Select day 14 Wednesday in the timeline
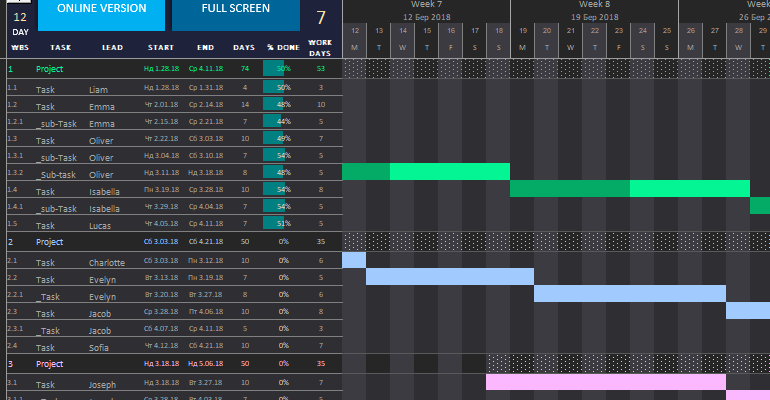The height and width of the screenshot is (400, 770). 402,38
